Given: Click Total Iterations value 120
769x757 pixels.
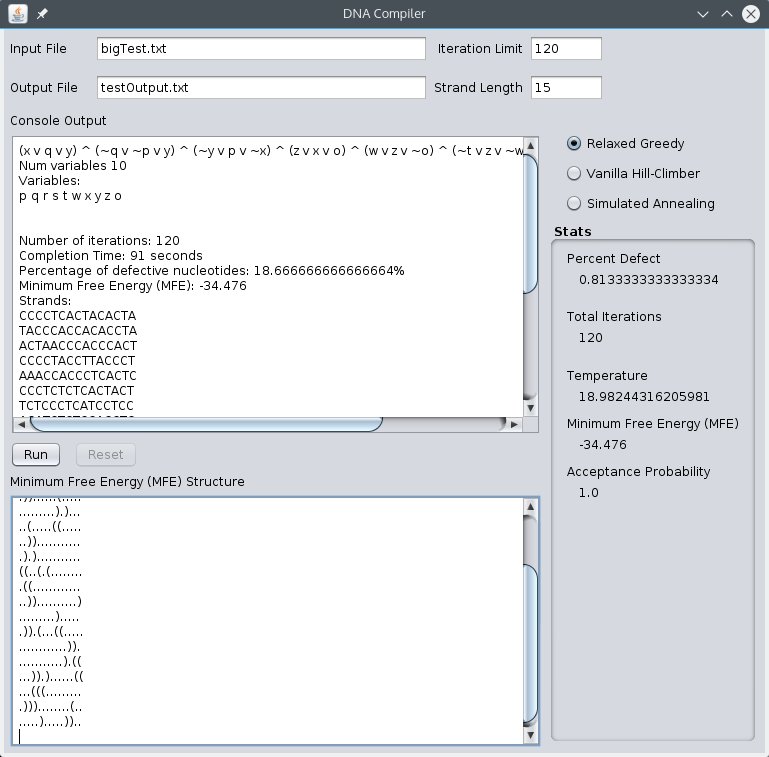Looking at the screenshot, I should click(590, 338).
